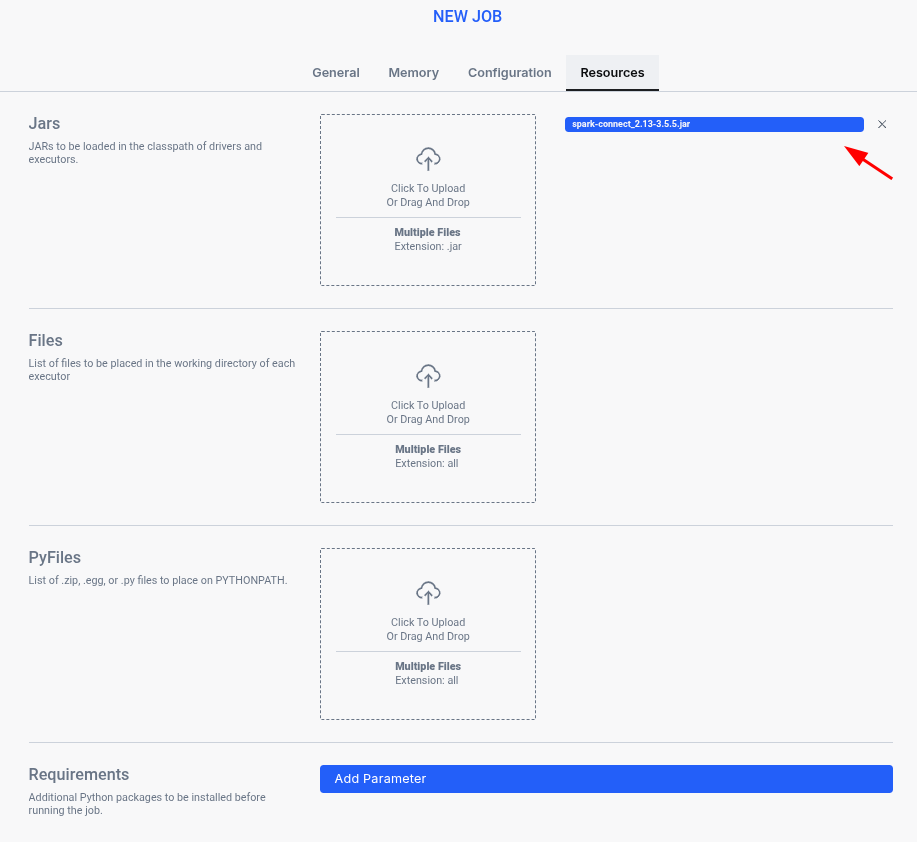This screenshot has width=917, height=842.
Task: Click the Files upload dropzone
Action: pos(428,417)
